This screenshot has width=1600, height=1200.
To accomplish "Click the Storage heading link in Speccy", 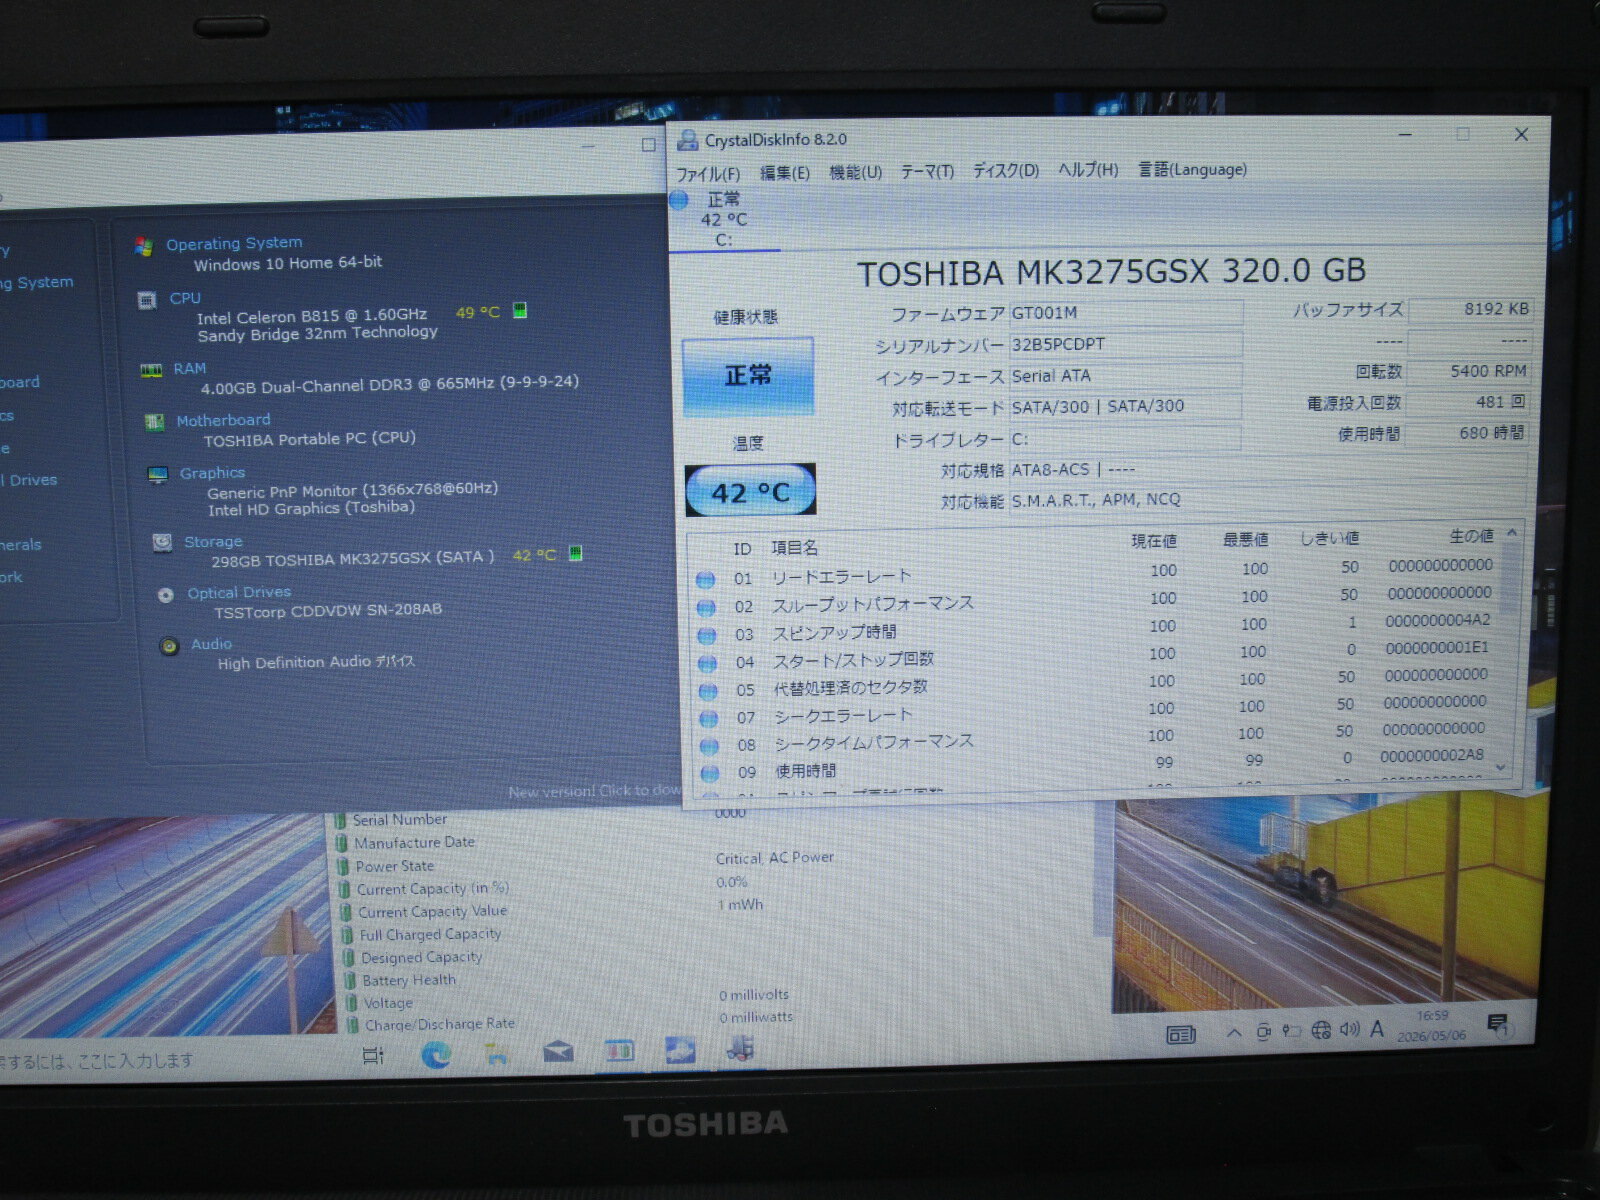I will (x=213, y=542).
